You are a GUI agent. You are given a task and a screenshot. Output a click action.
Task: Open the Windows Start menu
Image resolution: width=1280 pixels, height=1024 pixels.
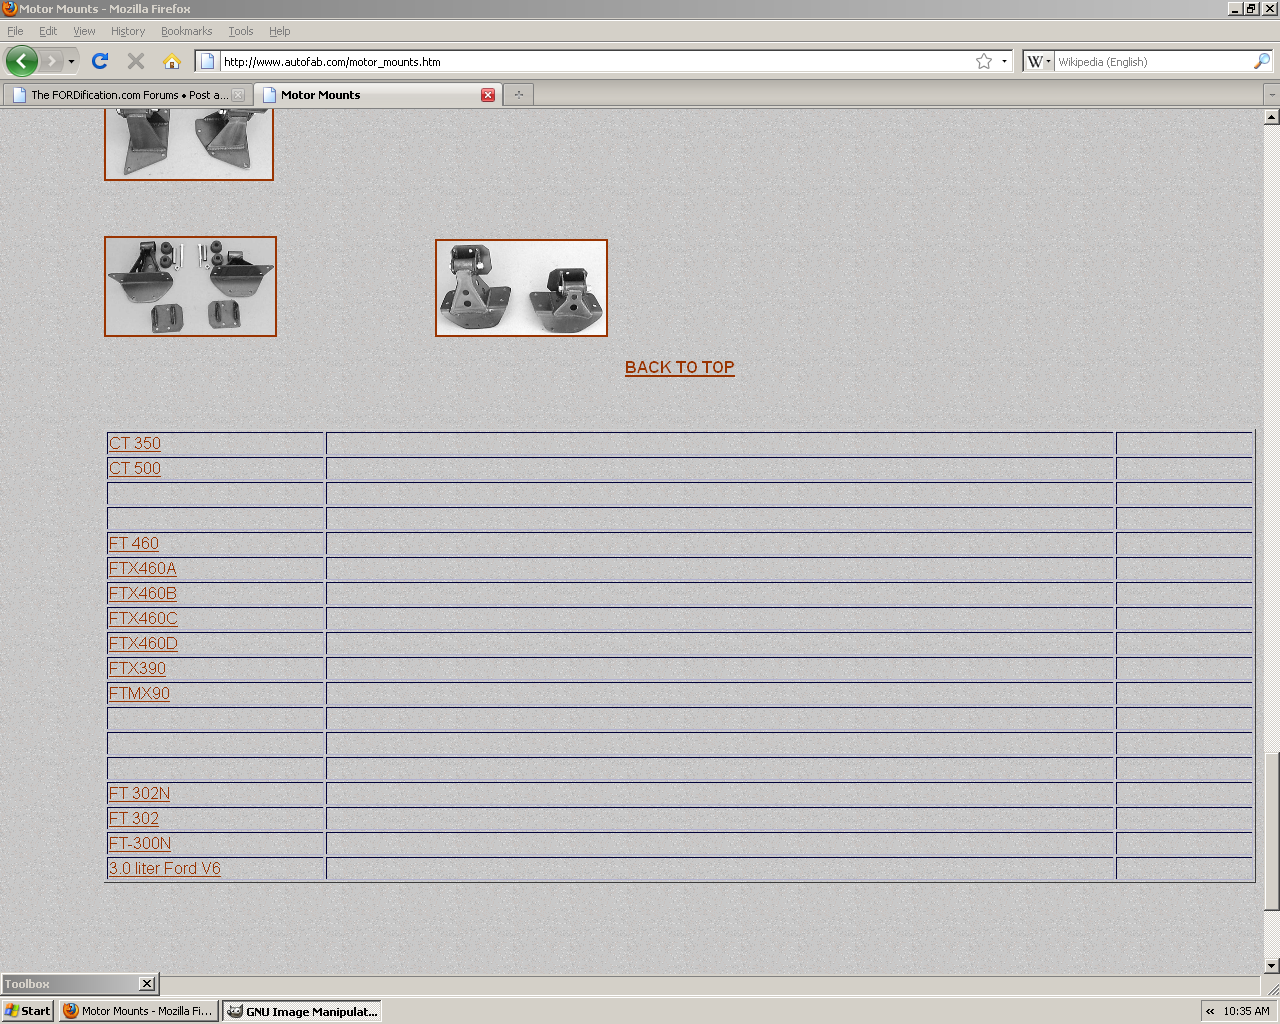point(28,1011)
